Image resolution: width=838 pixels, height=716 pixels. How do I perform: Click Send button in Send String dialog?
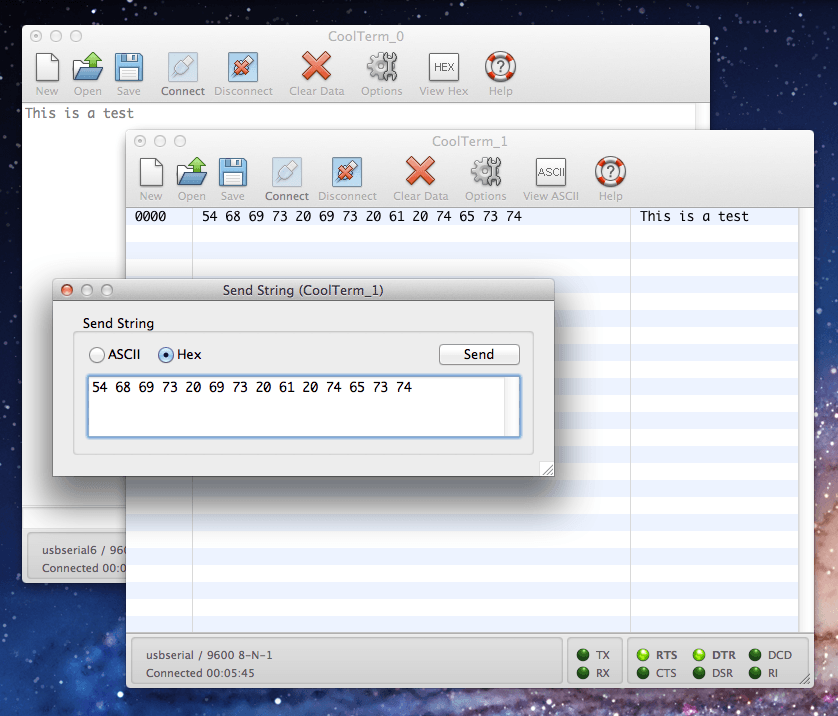(479, 354)
